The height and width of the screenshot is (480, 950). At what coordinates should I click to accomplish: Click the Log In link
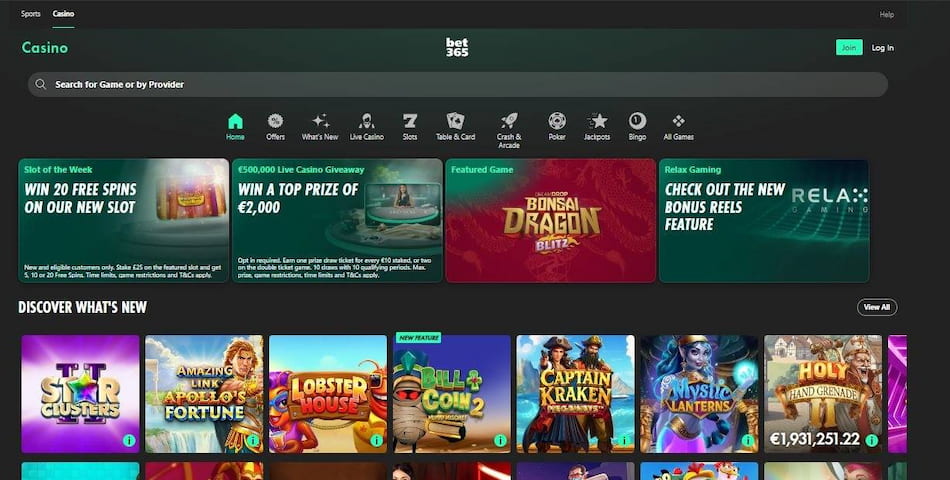(882, 48)
